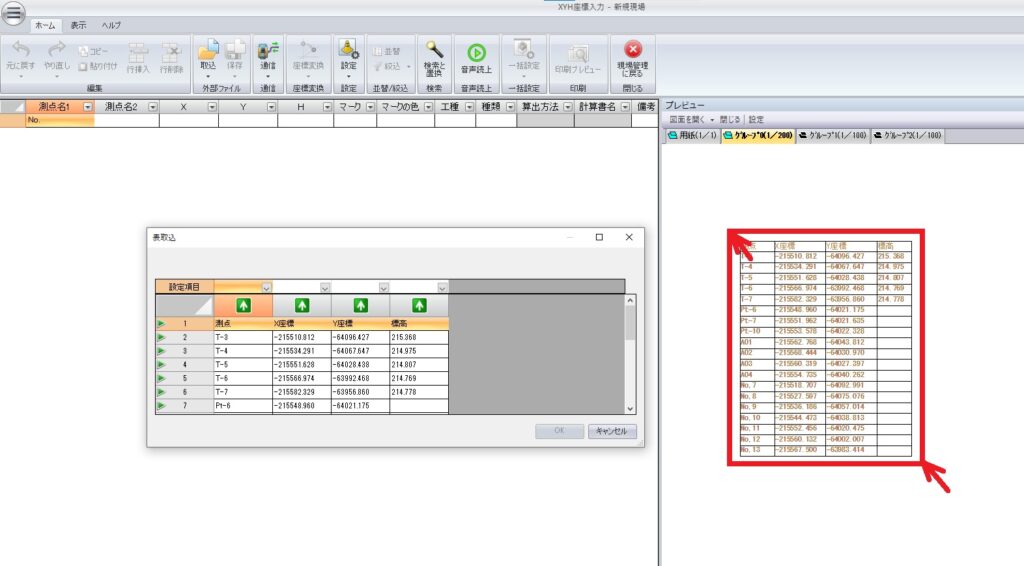Click the import dialog vertical scrollbar
1024x566 pixels.
(x=630, y=353)
